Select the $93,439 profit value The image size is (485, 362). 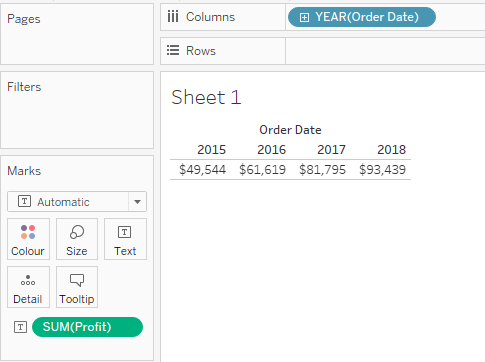point(383,170)
